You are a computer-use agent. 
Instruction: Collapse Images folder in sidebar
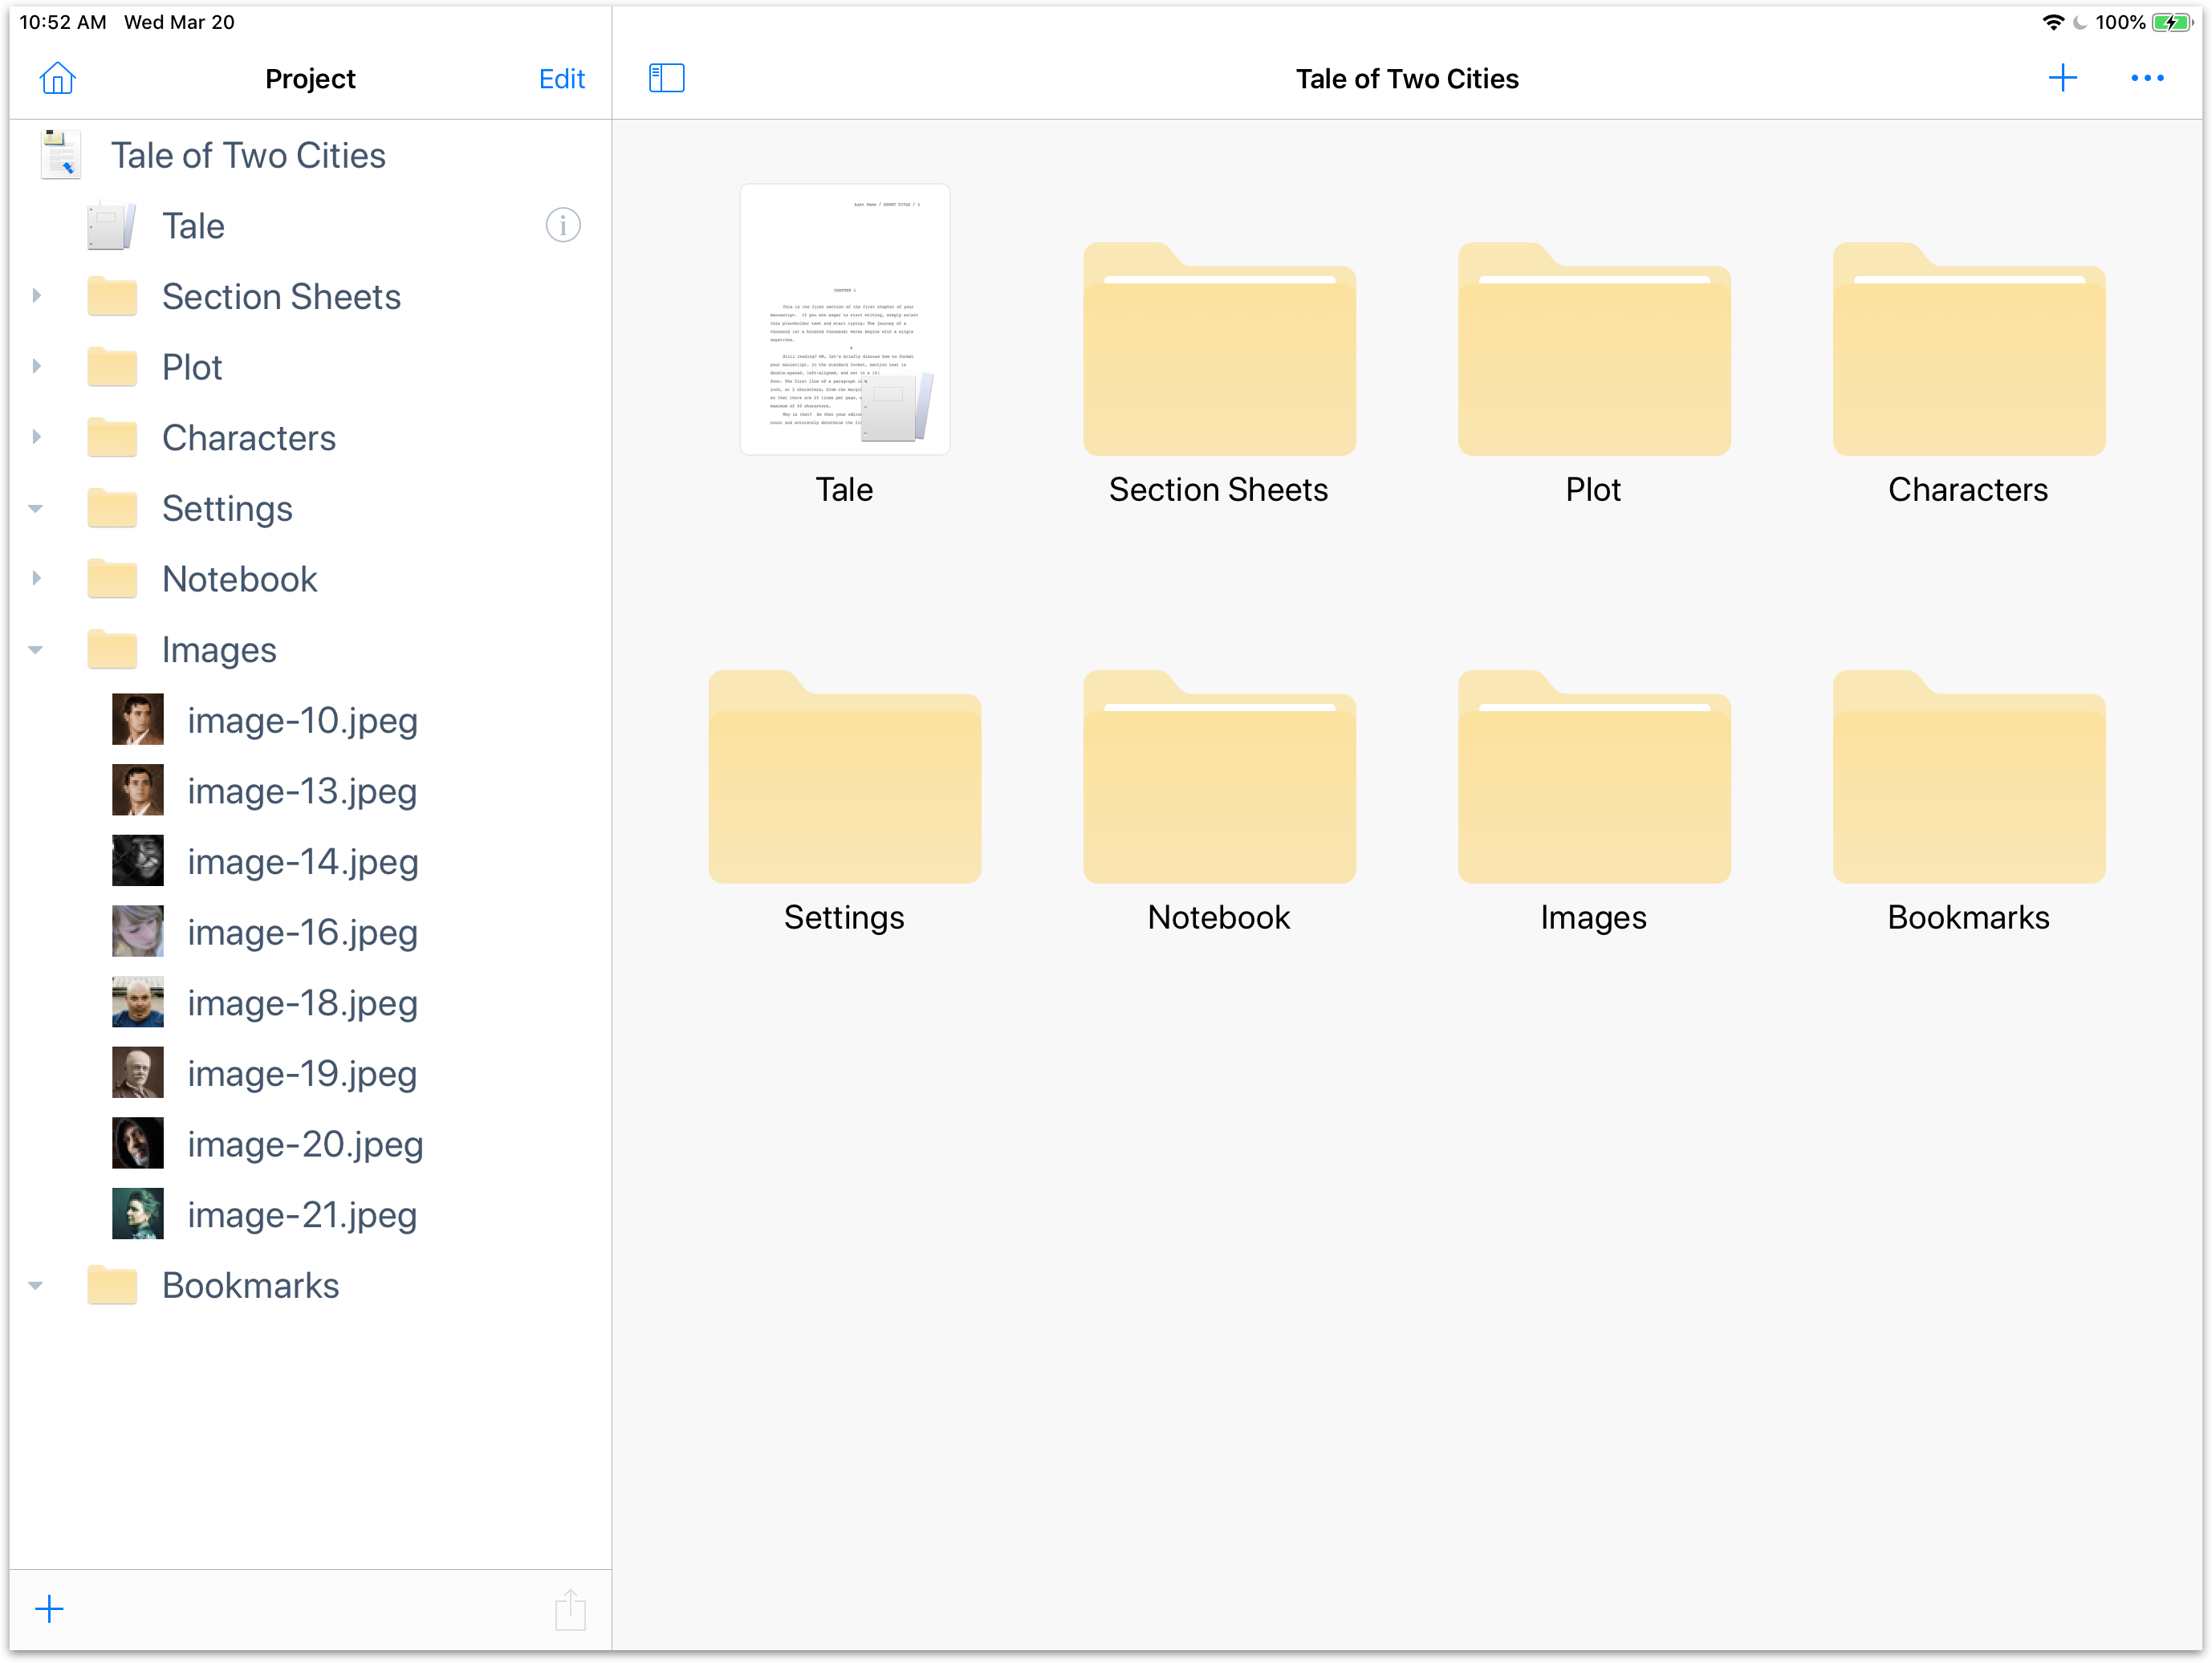click(x=36, y=649)
